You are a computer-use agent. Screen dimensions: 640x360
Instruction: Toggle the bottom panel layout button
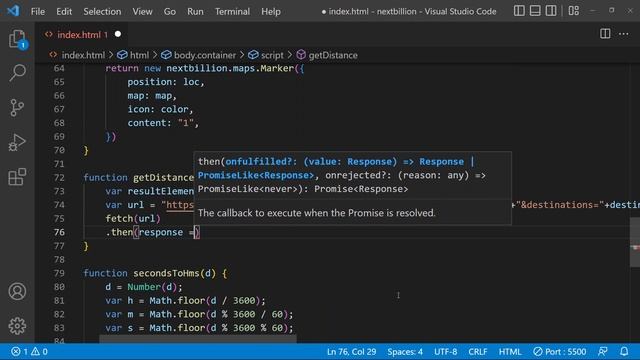(535, 11)
